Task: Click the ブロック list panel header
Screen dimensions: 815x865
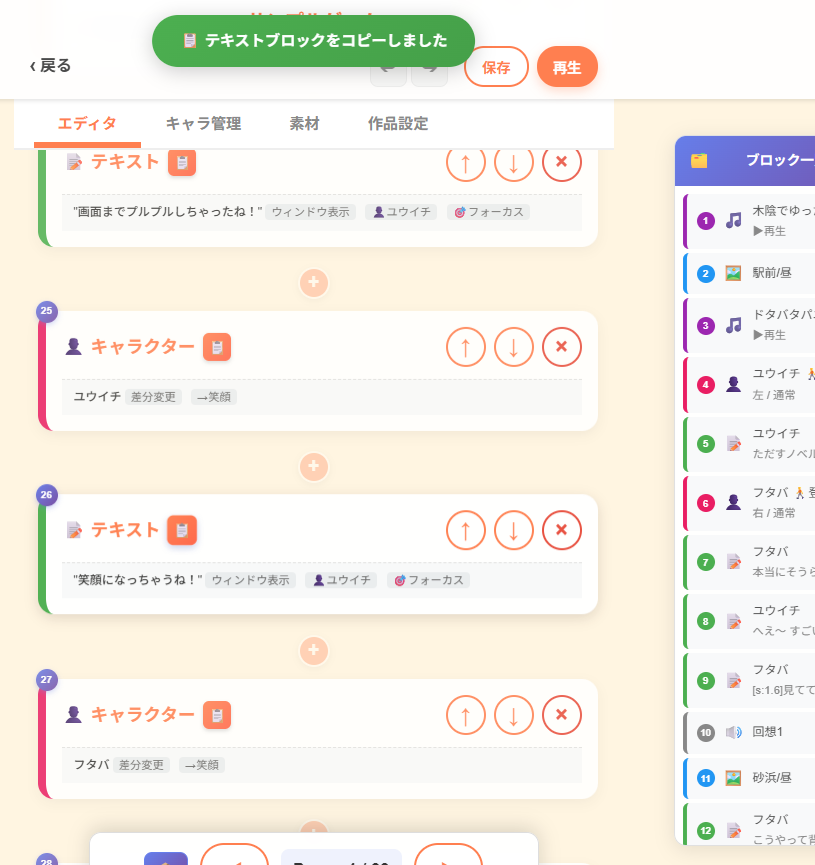Action: (x=745, y=161)
